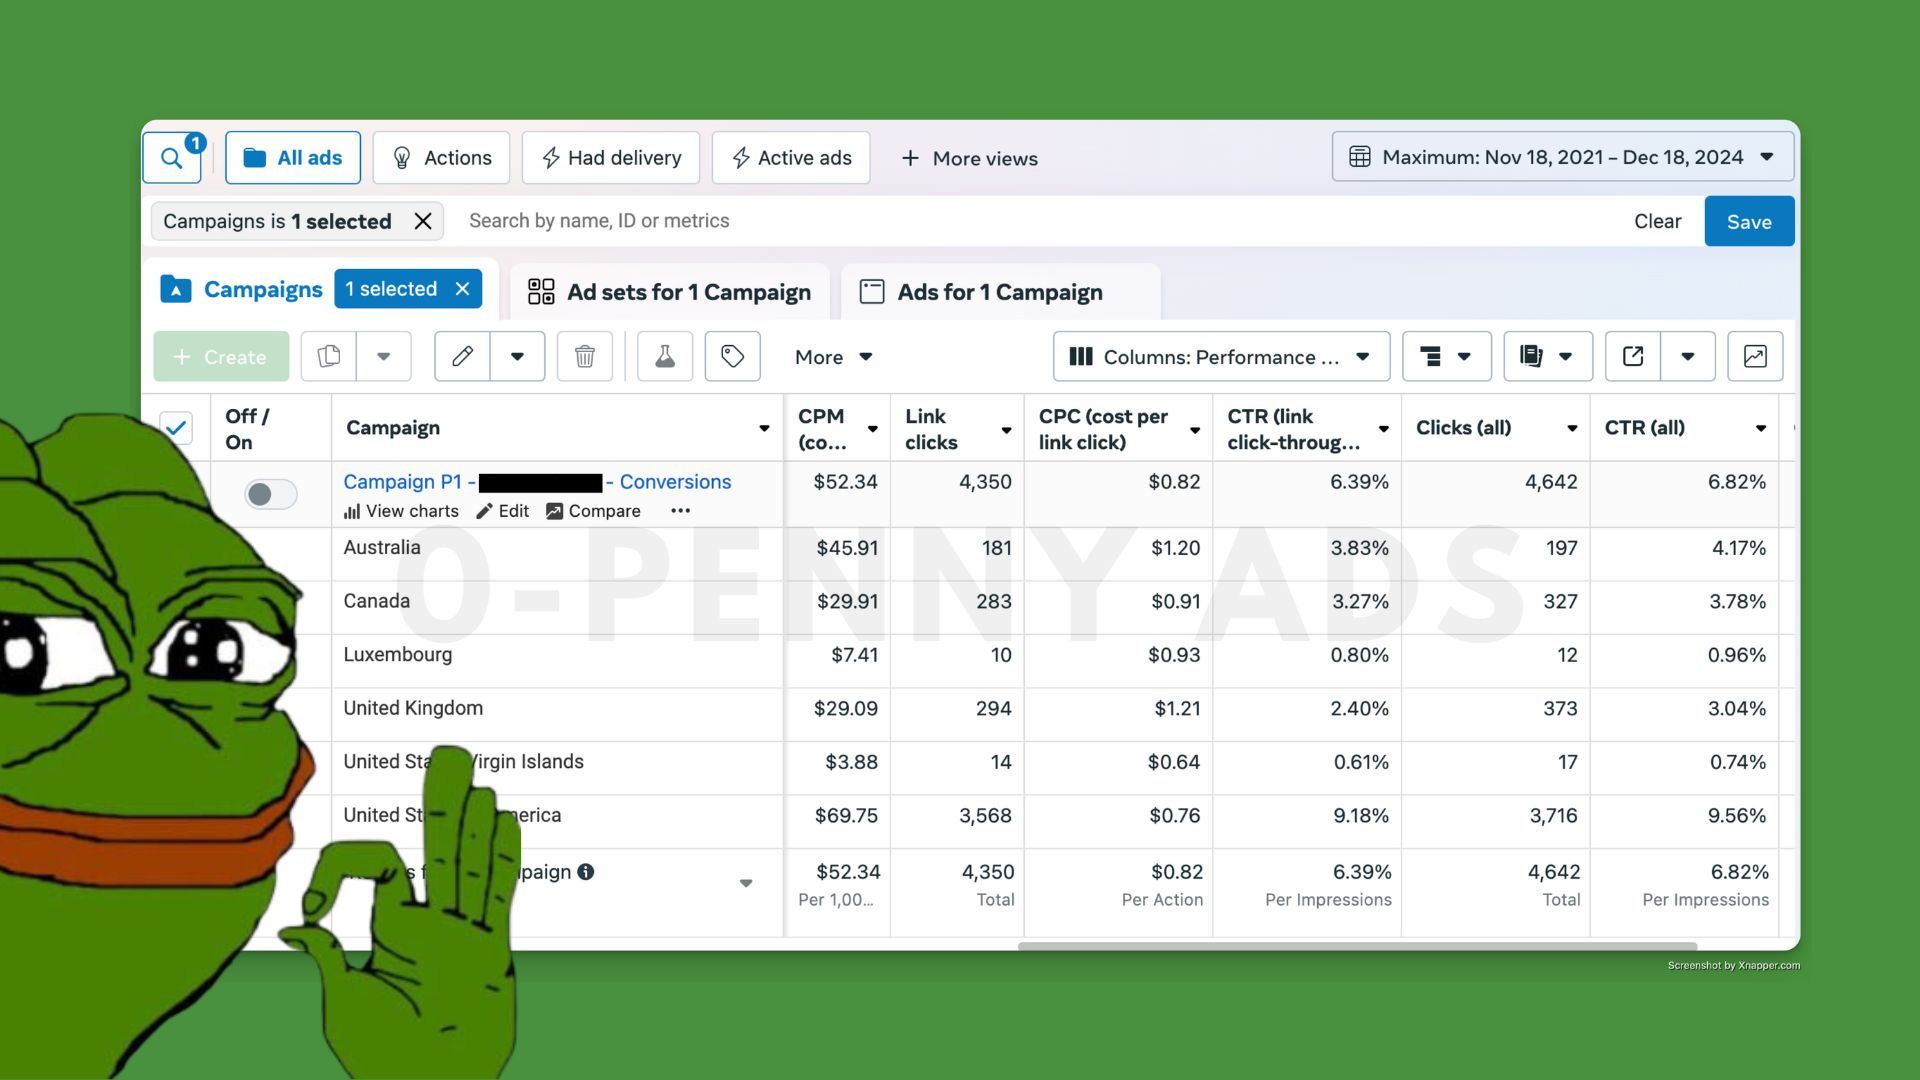Image resolution: width=1920 pixels, height=1080 pixels.
Task: Expand the More dropdown
Action: (x=834, y=357)
